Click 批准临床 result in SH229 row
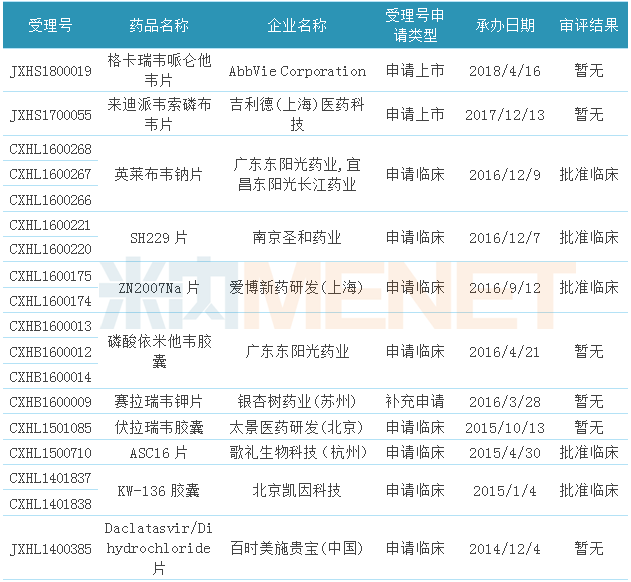The image size is (631, 582). coord(589,237)
